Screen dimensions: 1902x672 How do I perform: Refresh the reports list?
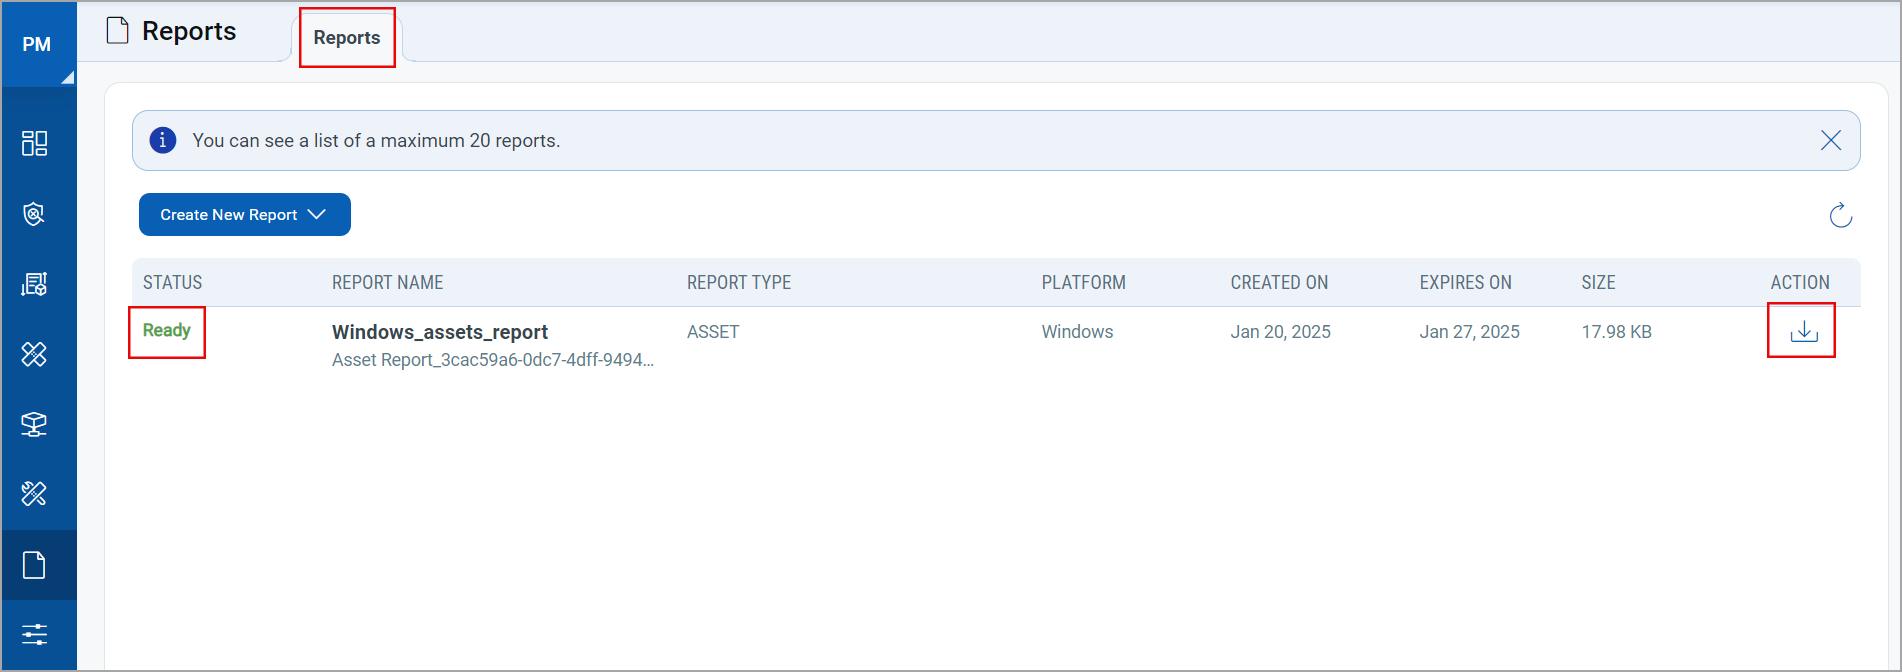pos(1840,215)
